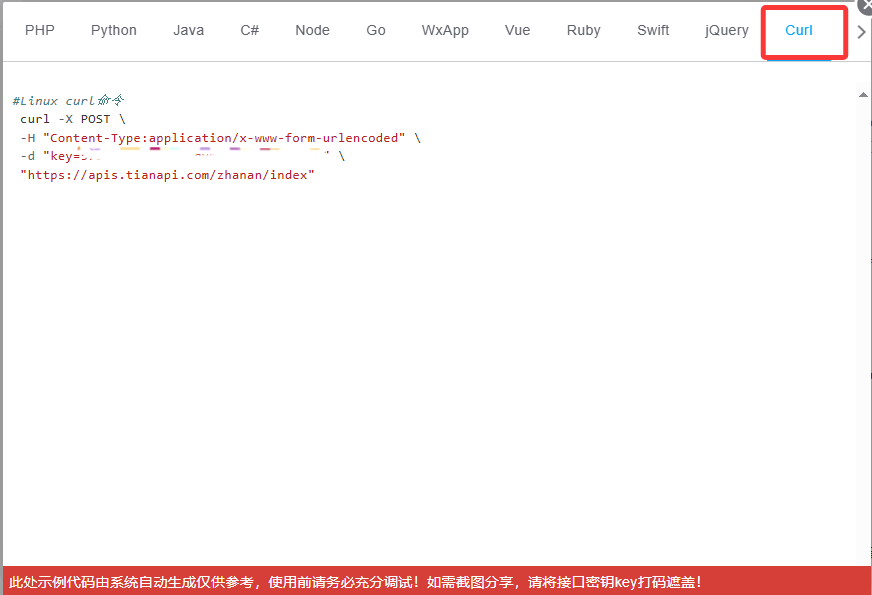Switch to the Node tab

coord(313,30)
